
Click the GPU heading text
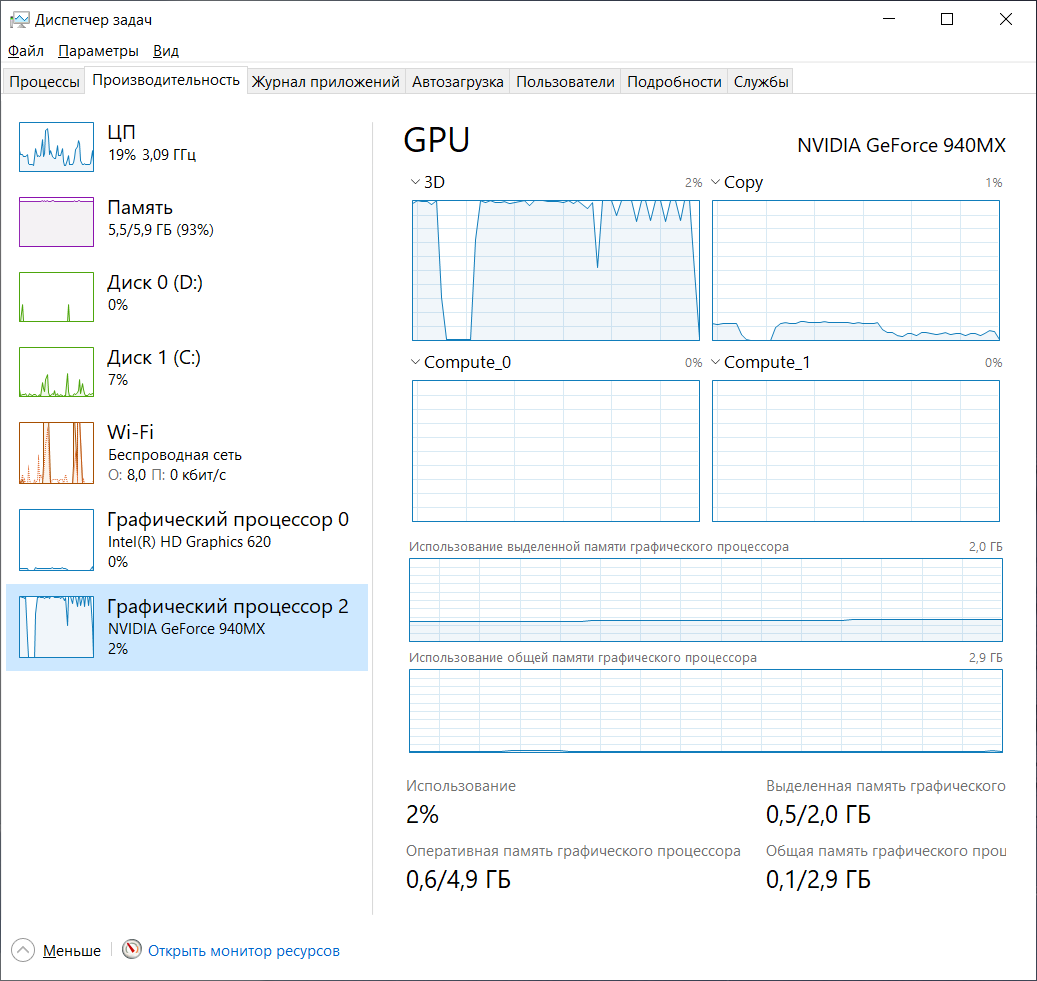pyautogui.click(x=436, y=140)
